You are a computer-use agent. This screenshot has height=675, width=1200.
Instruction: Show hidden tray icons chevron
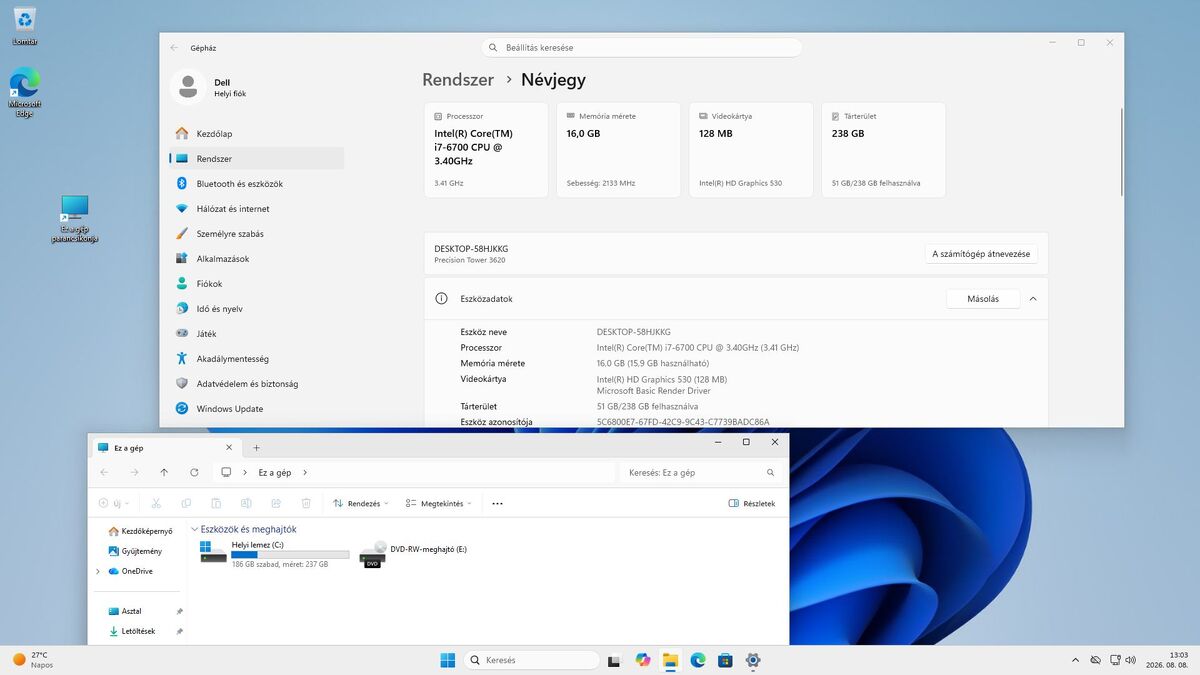(x=1075, y=660)
